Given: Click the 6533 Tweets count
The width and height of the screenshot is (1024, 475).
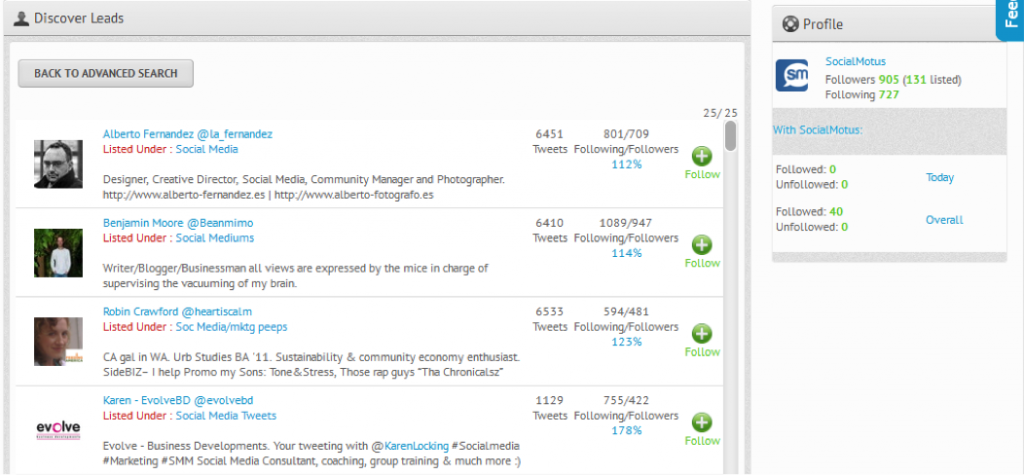Looking at the screenshot, I should pos(549,312).
